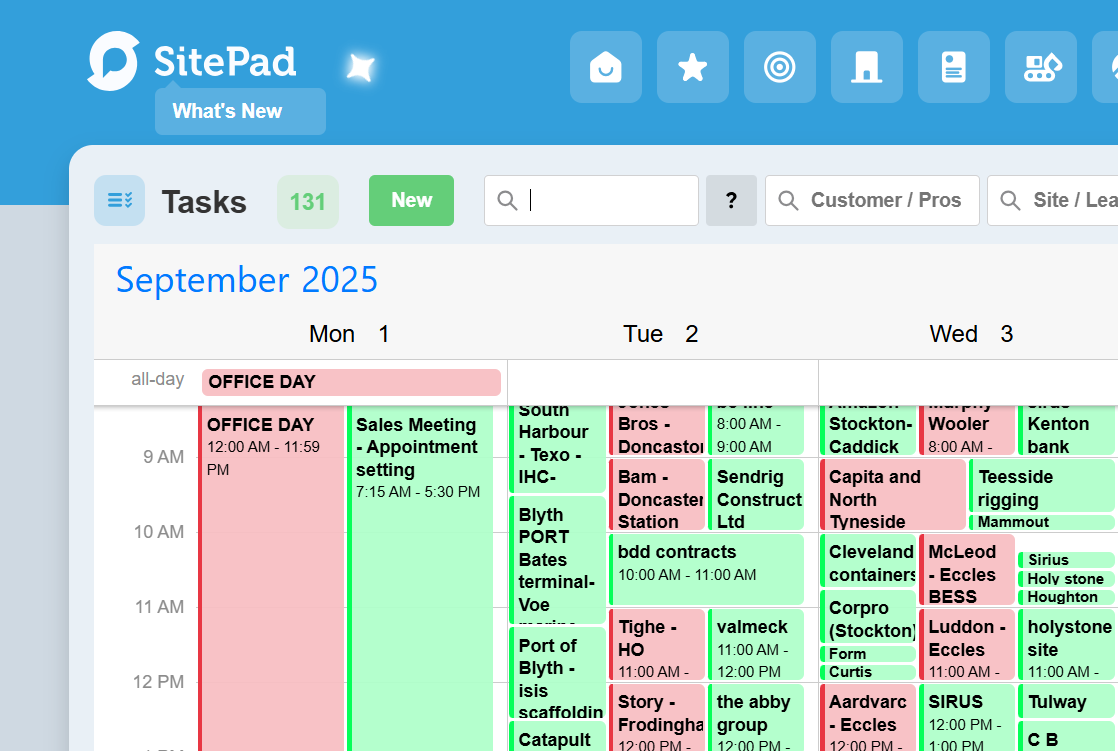The width and height of the screenshot is (1118, 751).
Task: Open the Curtis event
Action: click(x=868, y=672)
